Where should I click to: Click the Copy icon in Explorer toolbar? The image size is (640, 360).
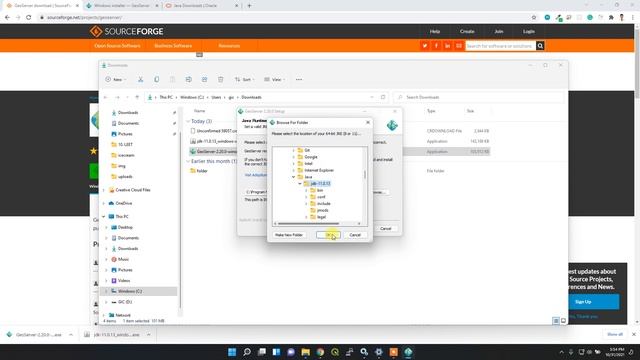coord(156,80)
